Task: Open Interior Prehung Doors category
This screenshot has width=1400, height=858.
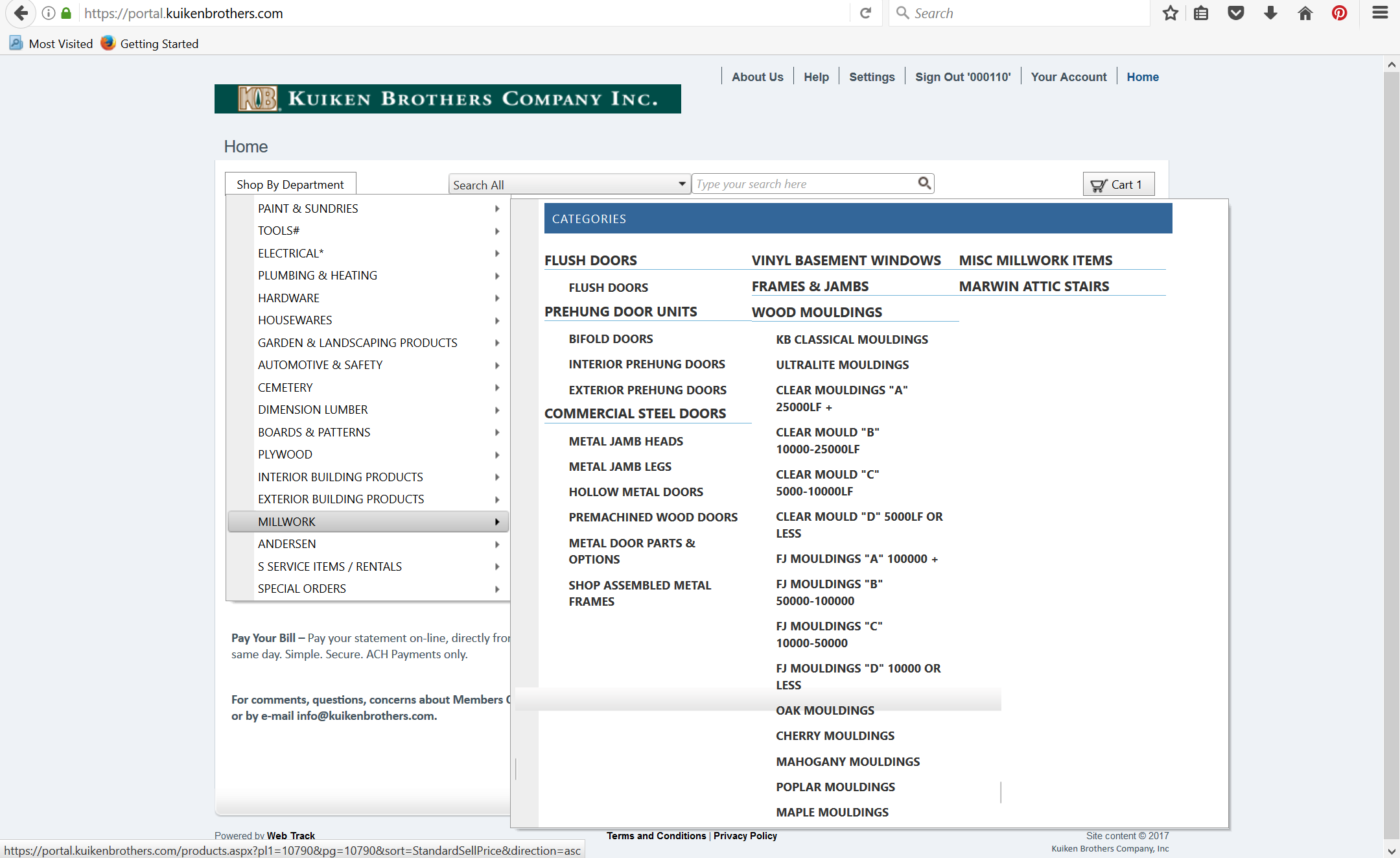Action: pyautogui.click(x=646, y=364)
